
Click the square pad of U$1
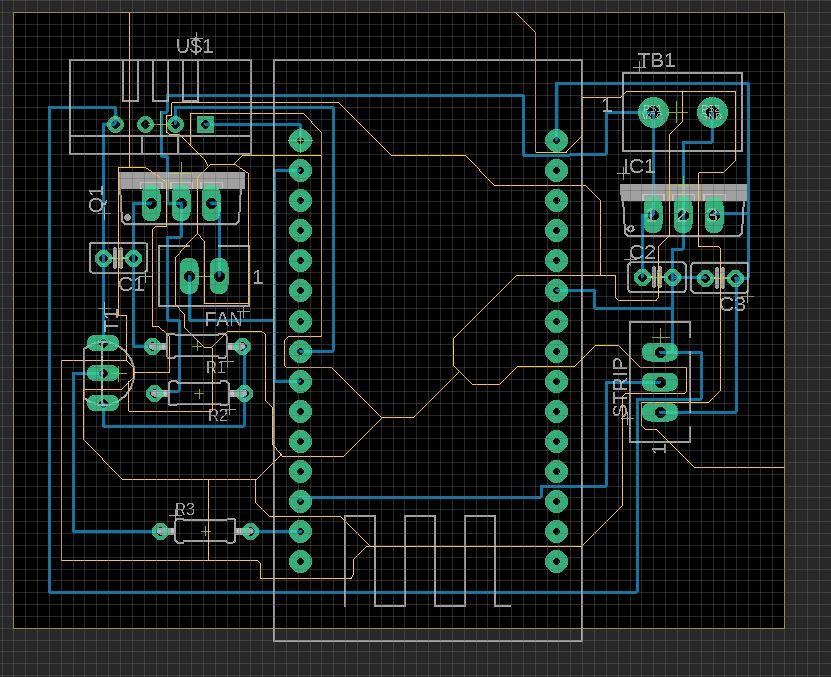[205, 125]
